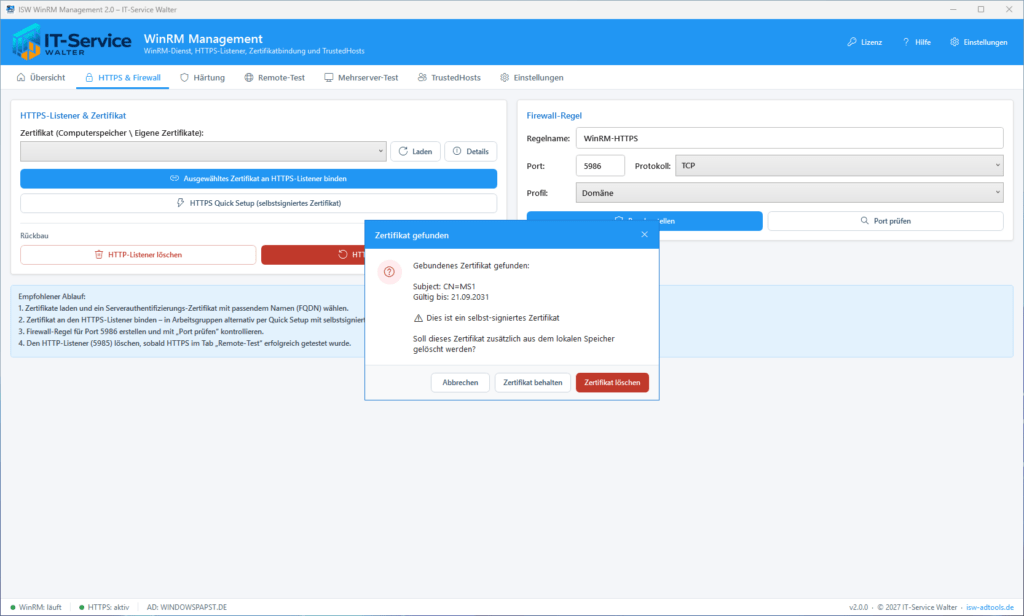The width and height of the screenshot is (1024, 616).
Task: Click the HTTPS aktiv status indicator
Action: pyautogui.click(x=104, y=608)
